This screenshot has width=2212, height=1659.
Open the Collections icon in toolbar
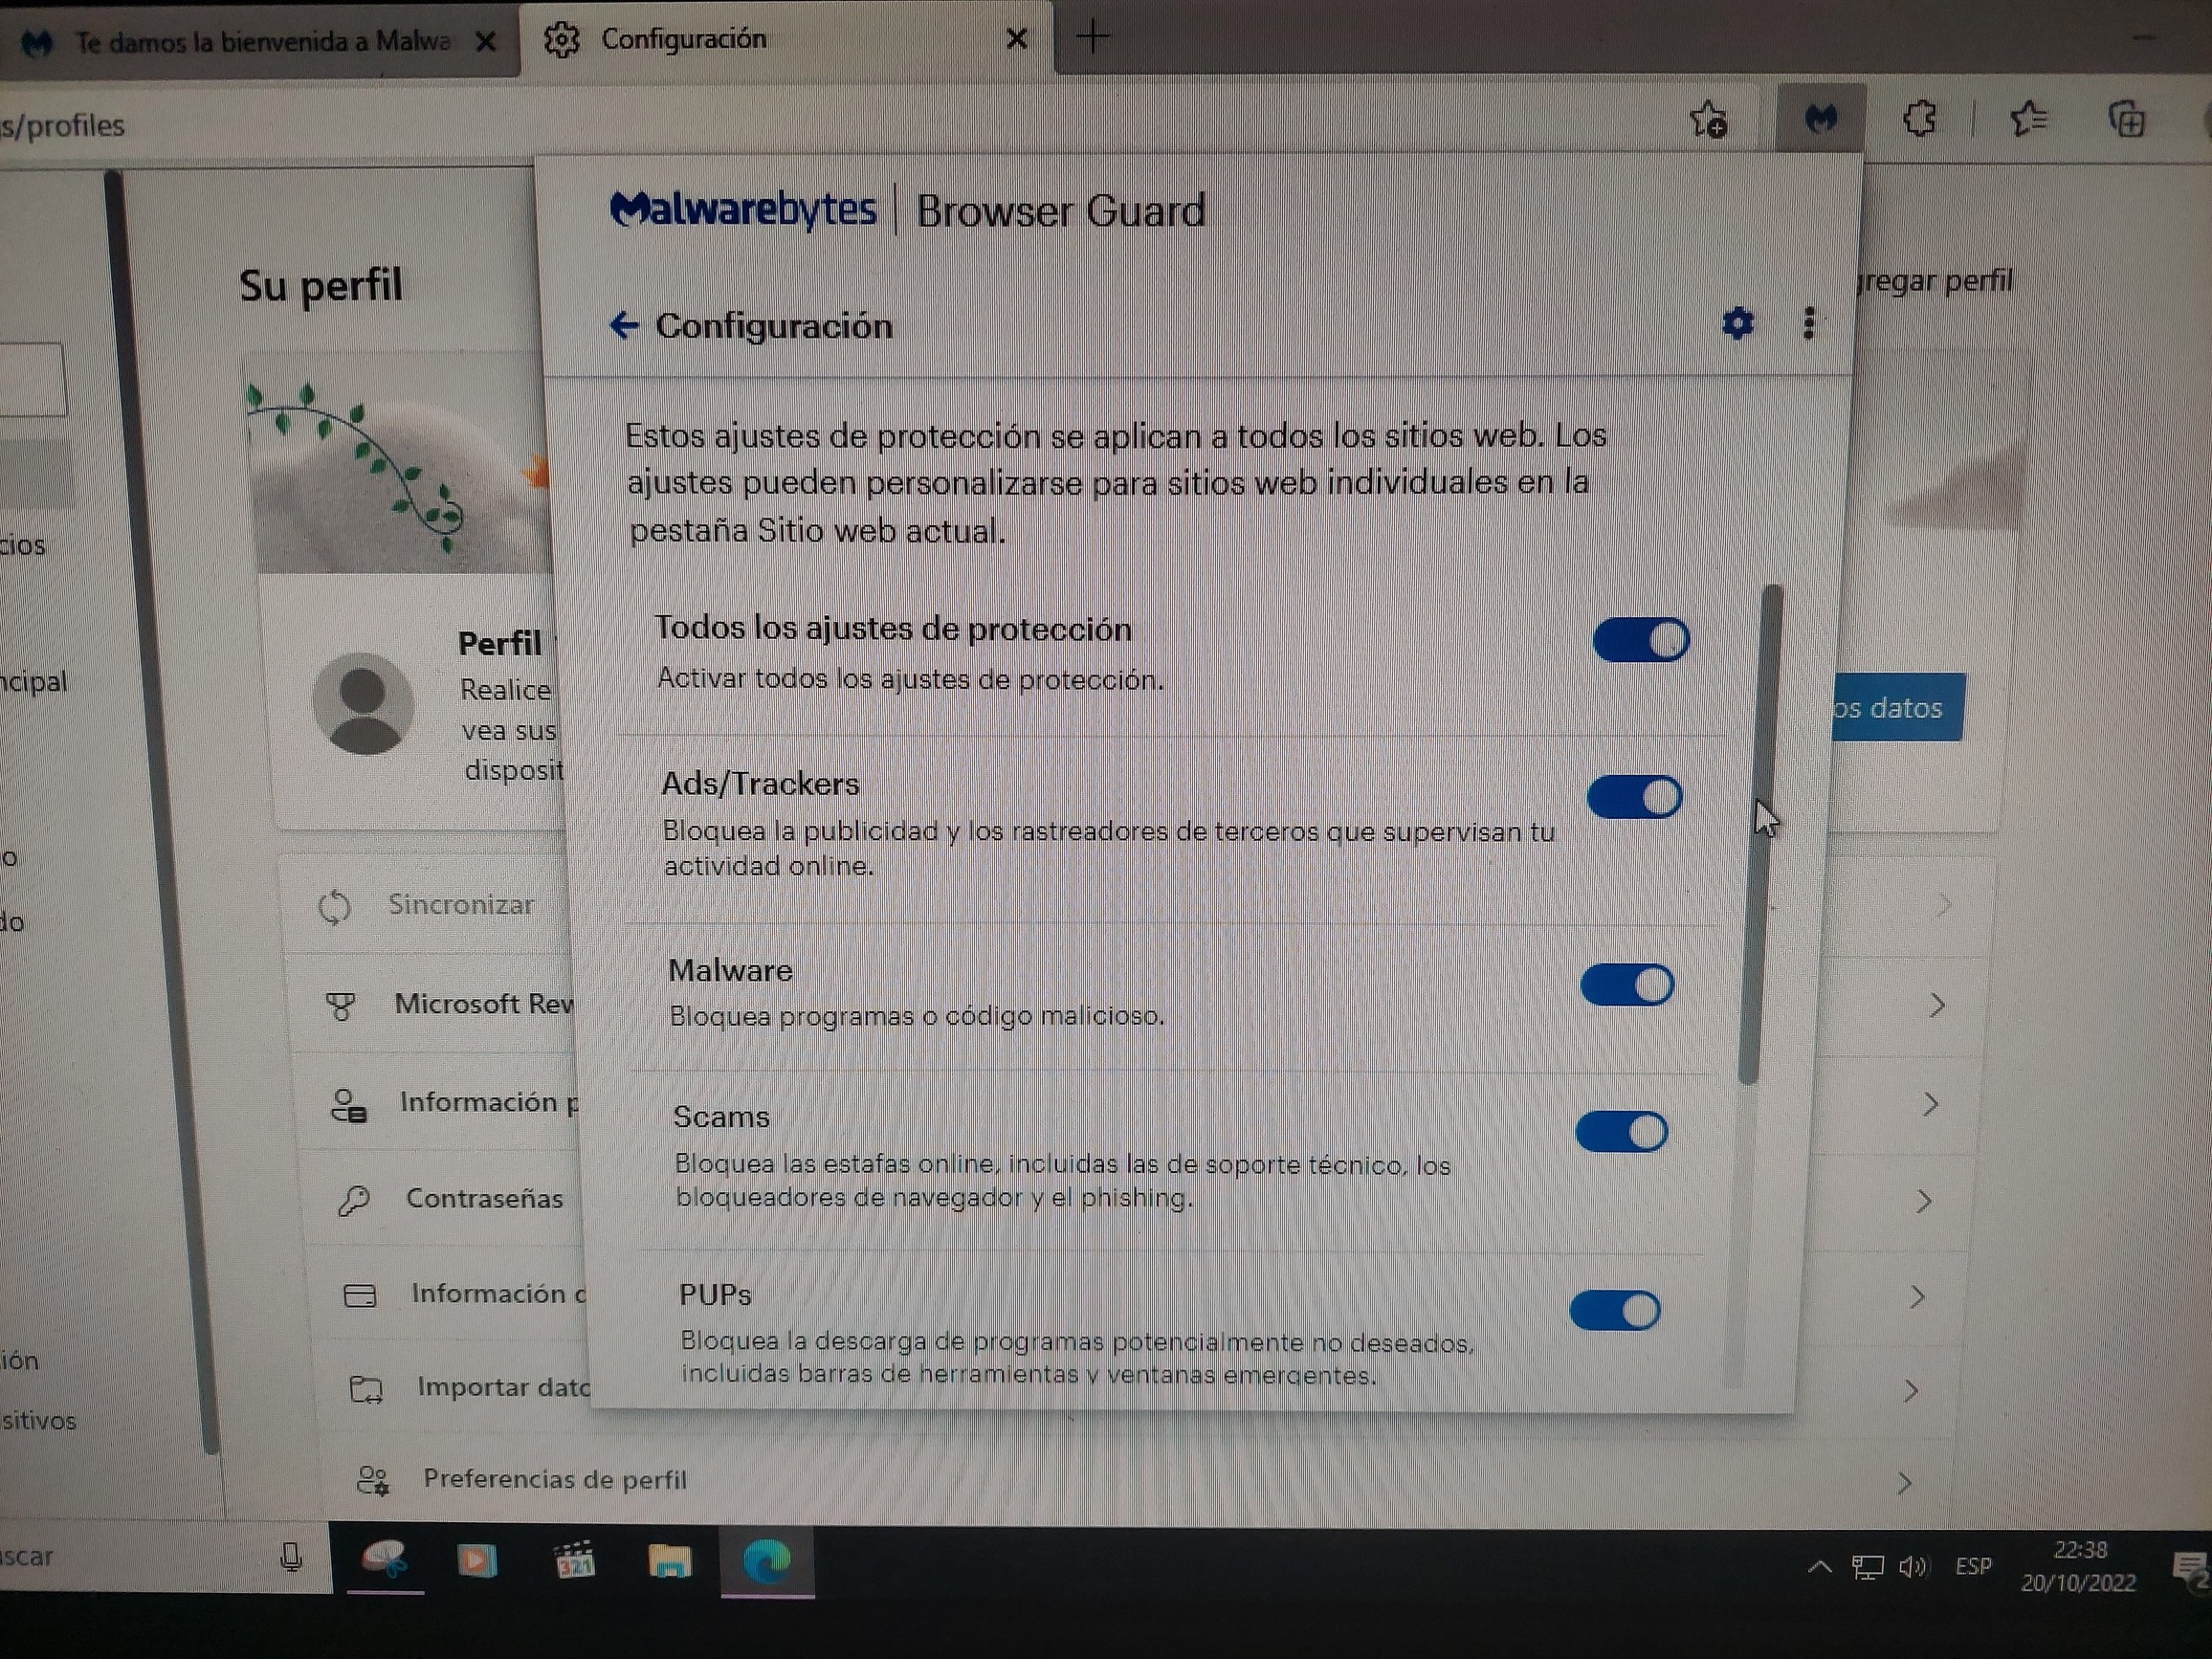[2126, 120]
